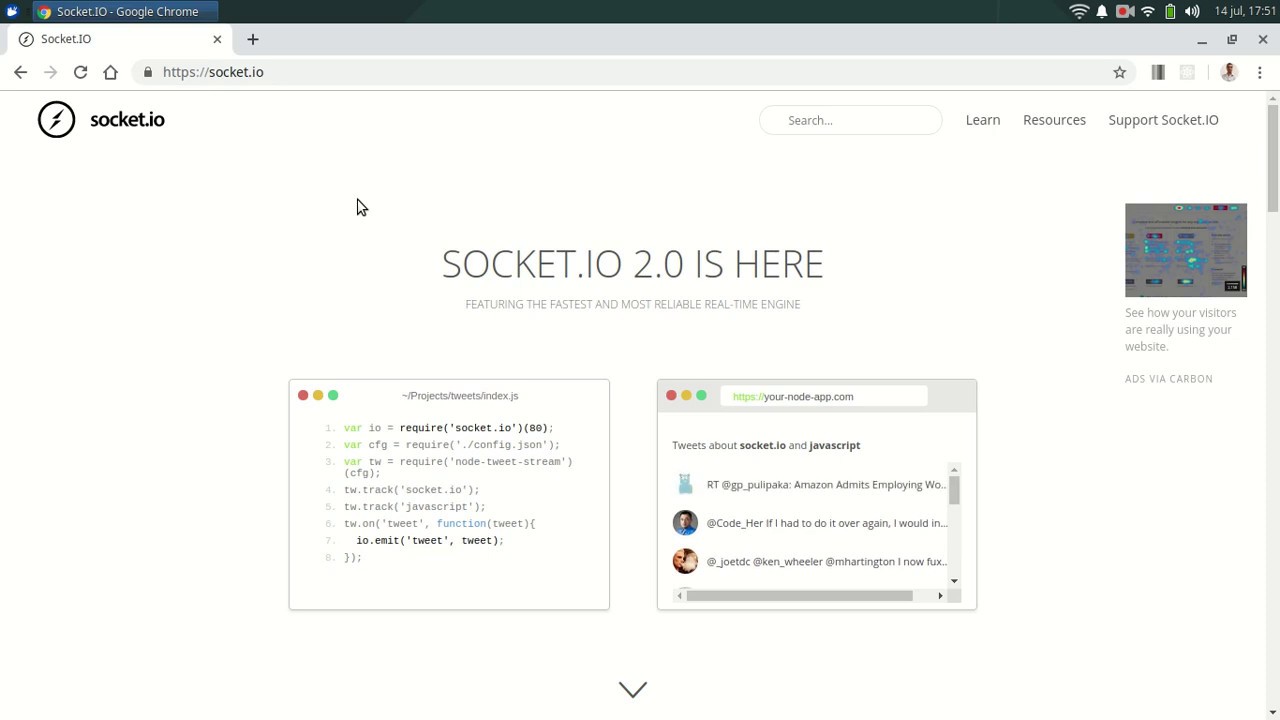Click the red dot on browser demo window
The image size is (1280, 720).
(671, 396)
